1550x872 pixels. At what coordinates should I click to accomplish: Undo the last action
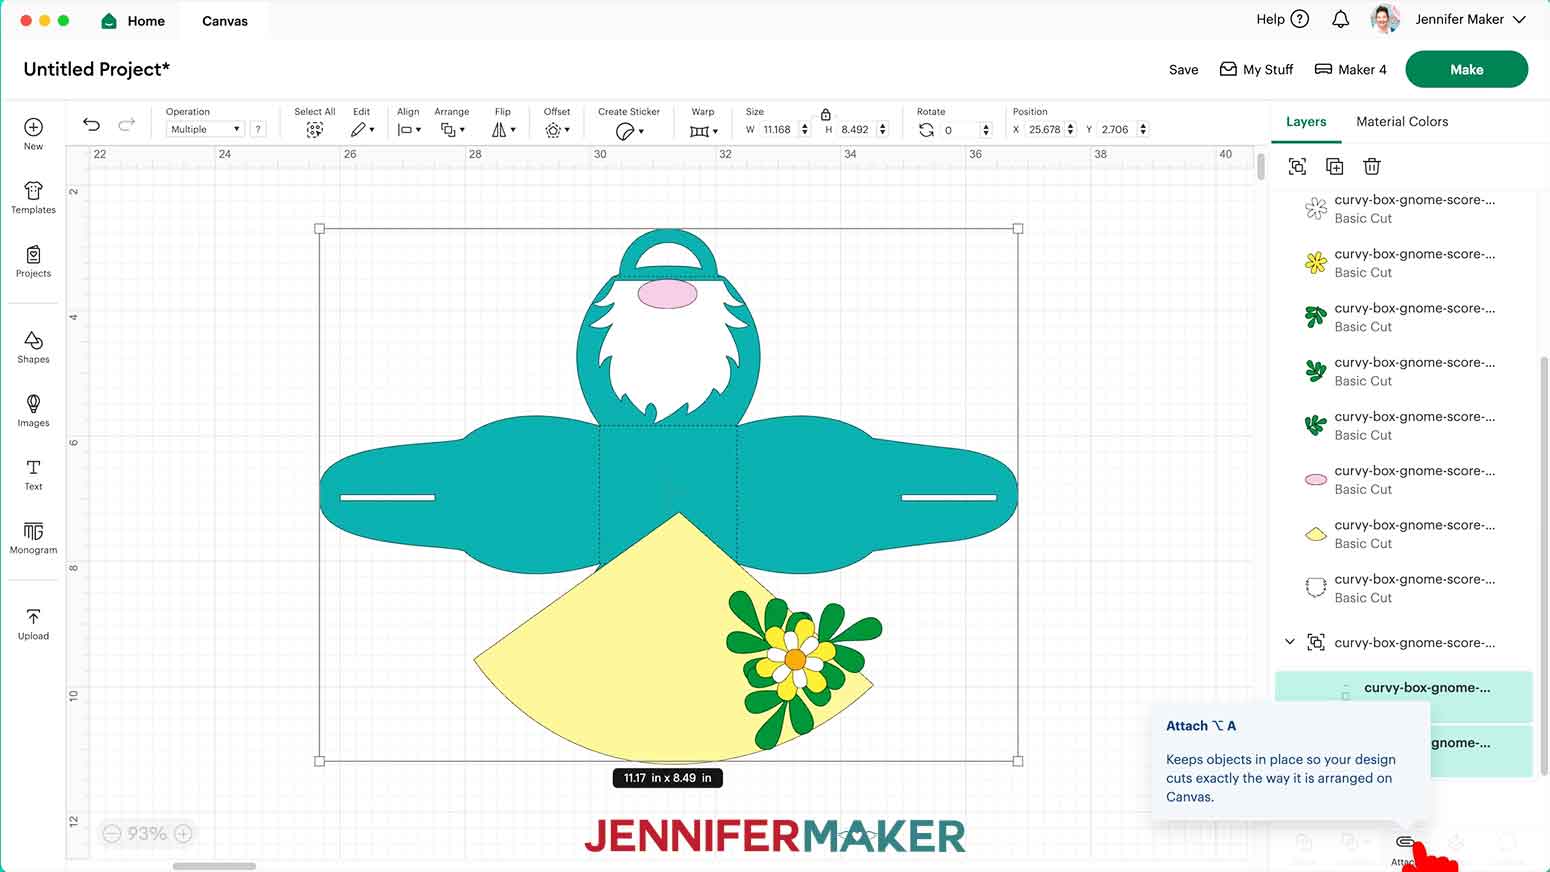click(91, 124)
